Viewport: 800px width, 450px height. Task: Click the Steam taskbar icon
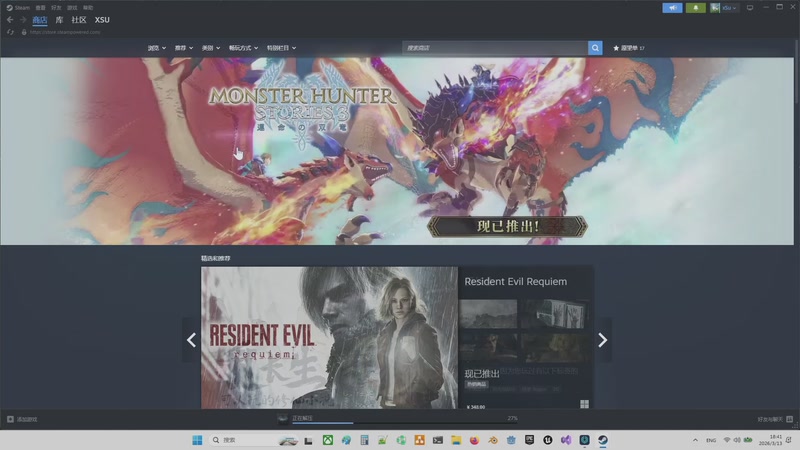[603, 440]
